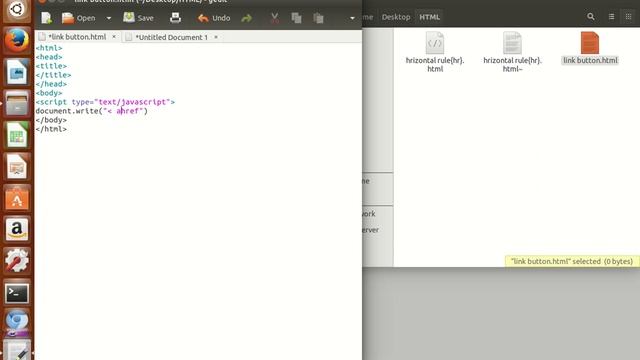Cut selected text with scissors icon
Viewport: 640px width, 360px height.
click(x=275, y=18)
